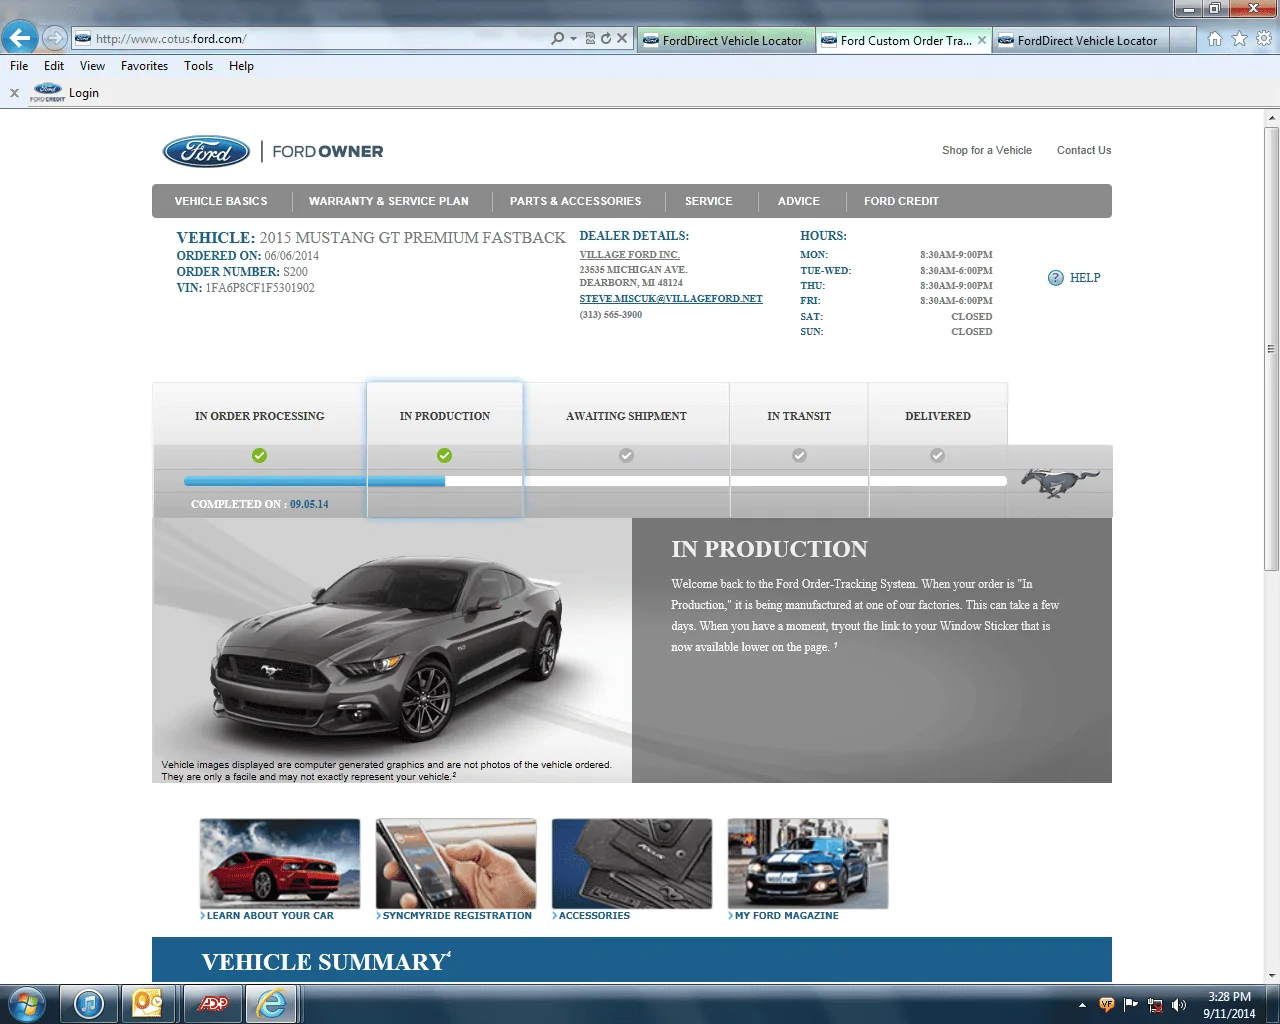
Task: Select the IN TRANSIT stage tab
Action: (799, 416)
